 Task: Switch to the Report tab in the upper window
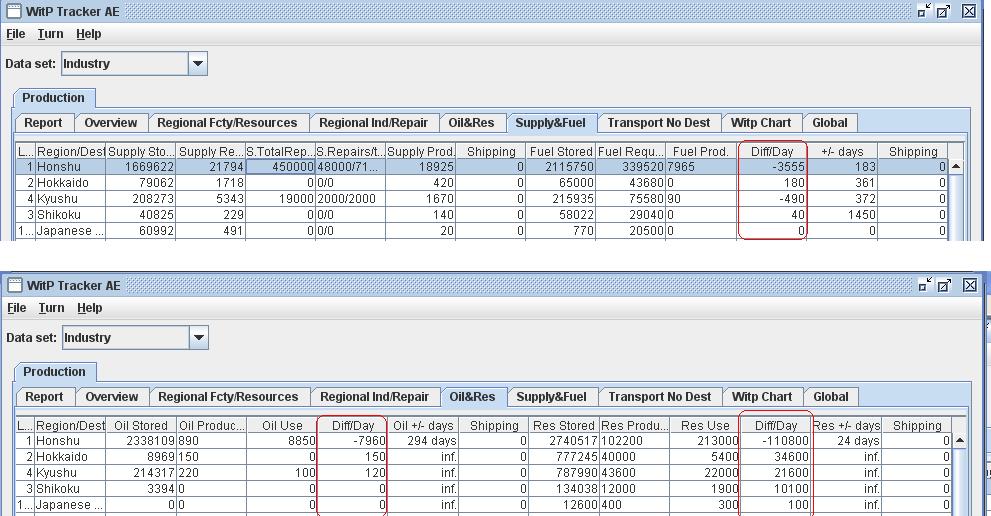44,123
